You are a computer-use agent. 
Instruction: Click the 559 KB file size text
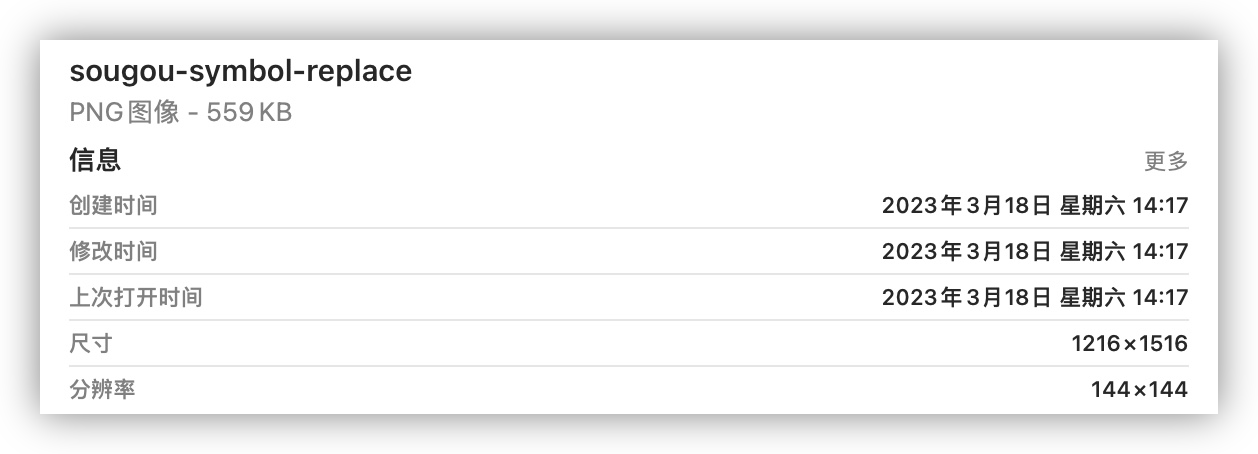(x=249, y=113)
